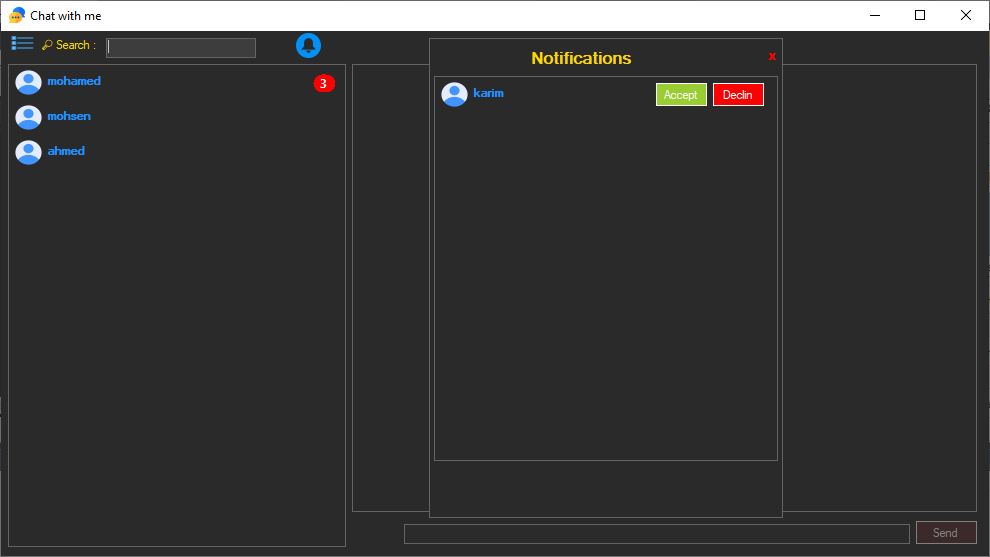This screenshot has height=557, width=990.
Task: Click ahmed's profile avatar
Action: 28,152
